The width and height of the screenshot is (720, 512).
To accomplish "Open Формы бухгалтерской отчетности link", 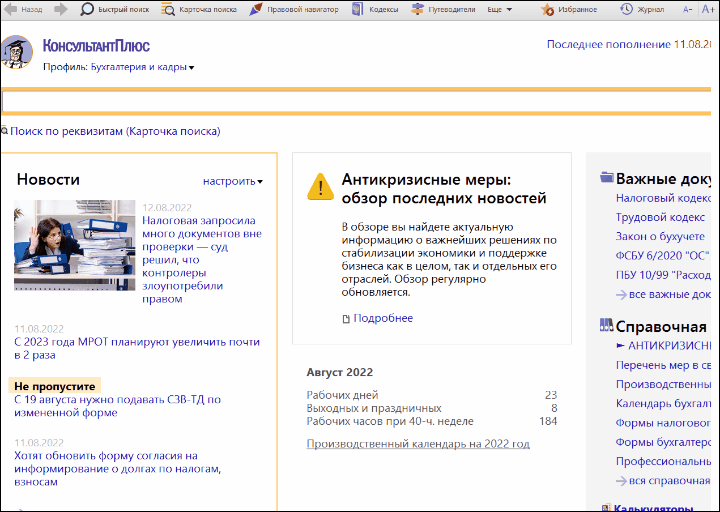I will [663, 442].
